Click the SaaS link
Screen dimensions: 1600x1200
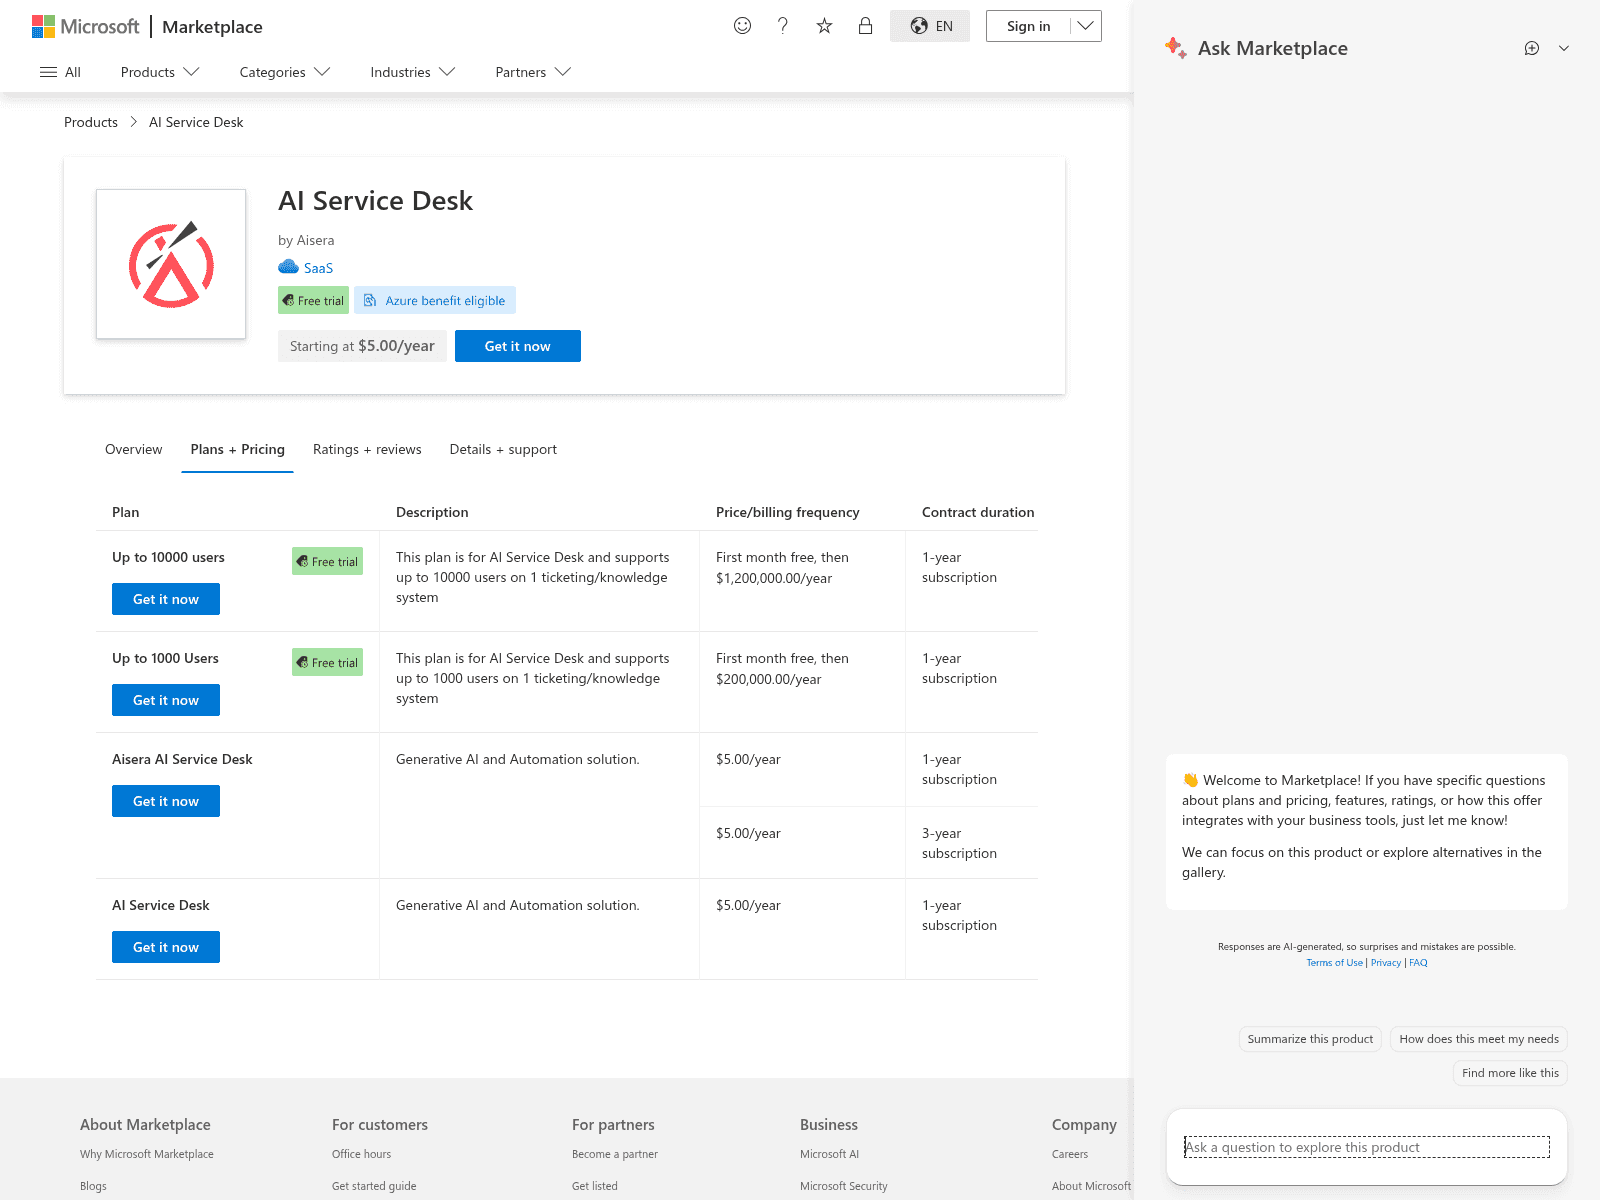[318, 268]
